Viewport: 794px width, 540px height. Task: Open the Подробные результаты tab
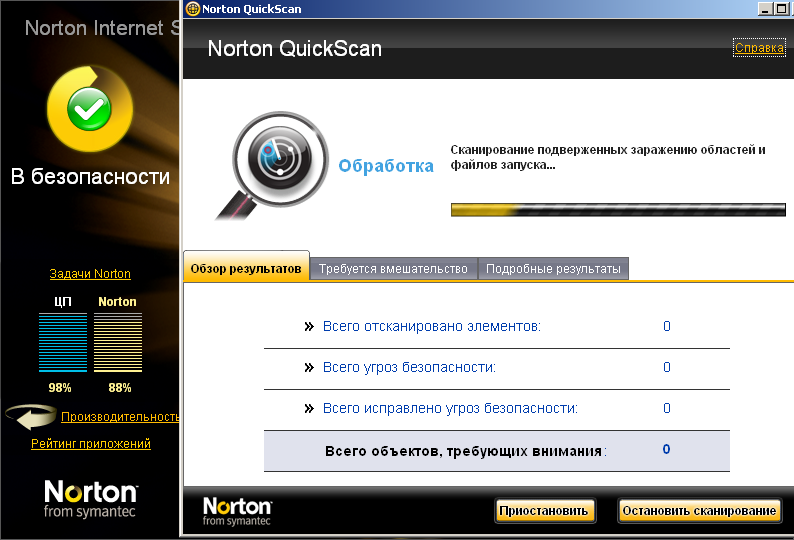[x=553, y=268]
